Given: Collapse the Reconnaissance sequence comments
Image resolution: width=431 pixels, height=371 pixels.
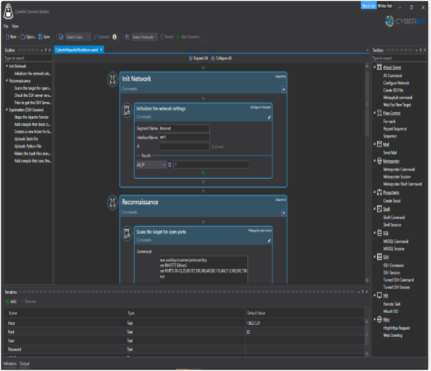Looking at the screenshot, I should click(284, 212).
